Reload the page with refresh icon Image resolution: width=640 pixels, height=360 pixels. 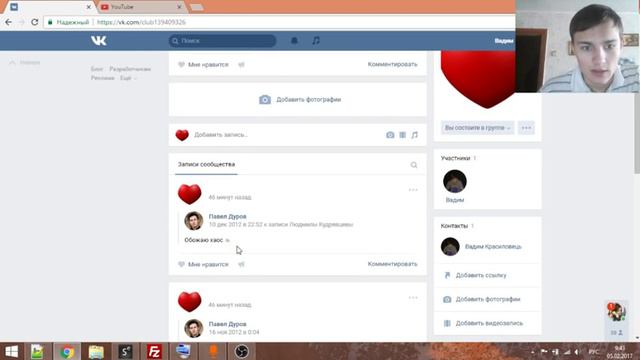tap(35, 22)
